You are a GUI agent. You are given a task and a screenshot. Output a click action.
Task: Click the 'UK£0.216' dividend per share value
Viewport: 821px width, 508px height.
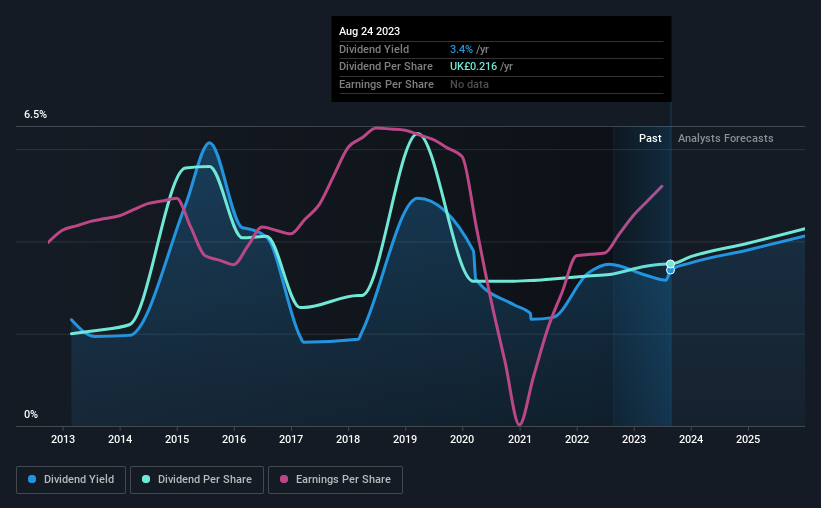[473, 67]
